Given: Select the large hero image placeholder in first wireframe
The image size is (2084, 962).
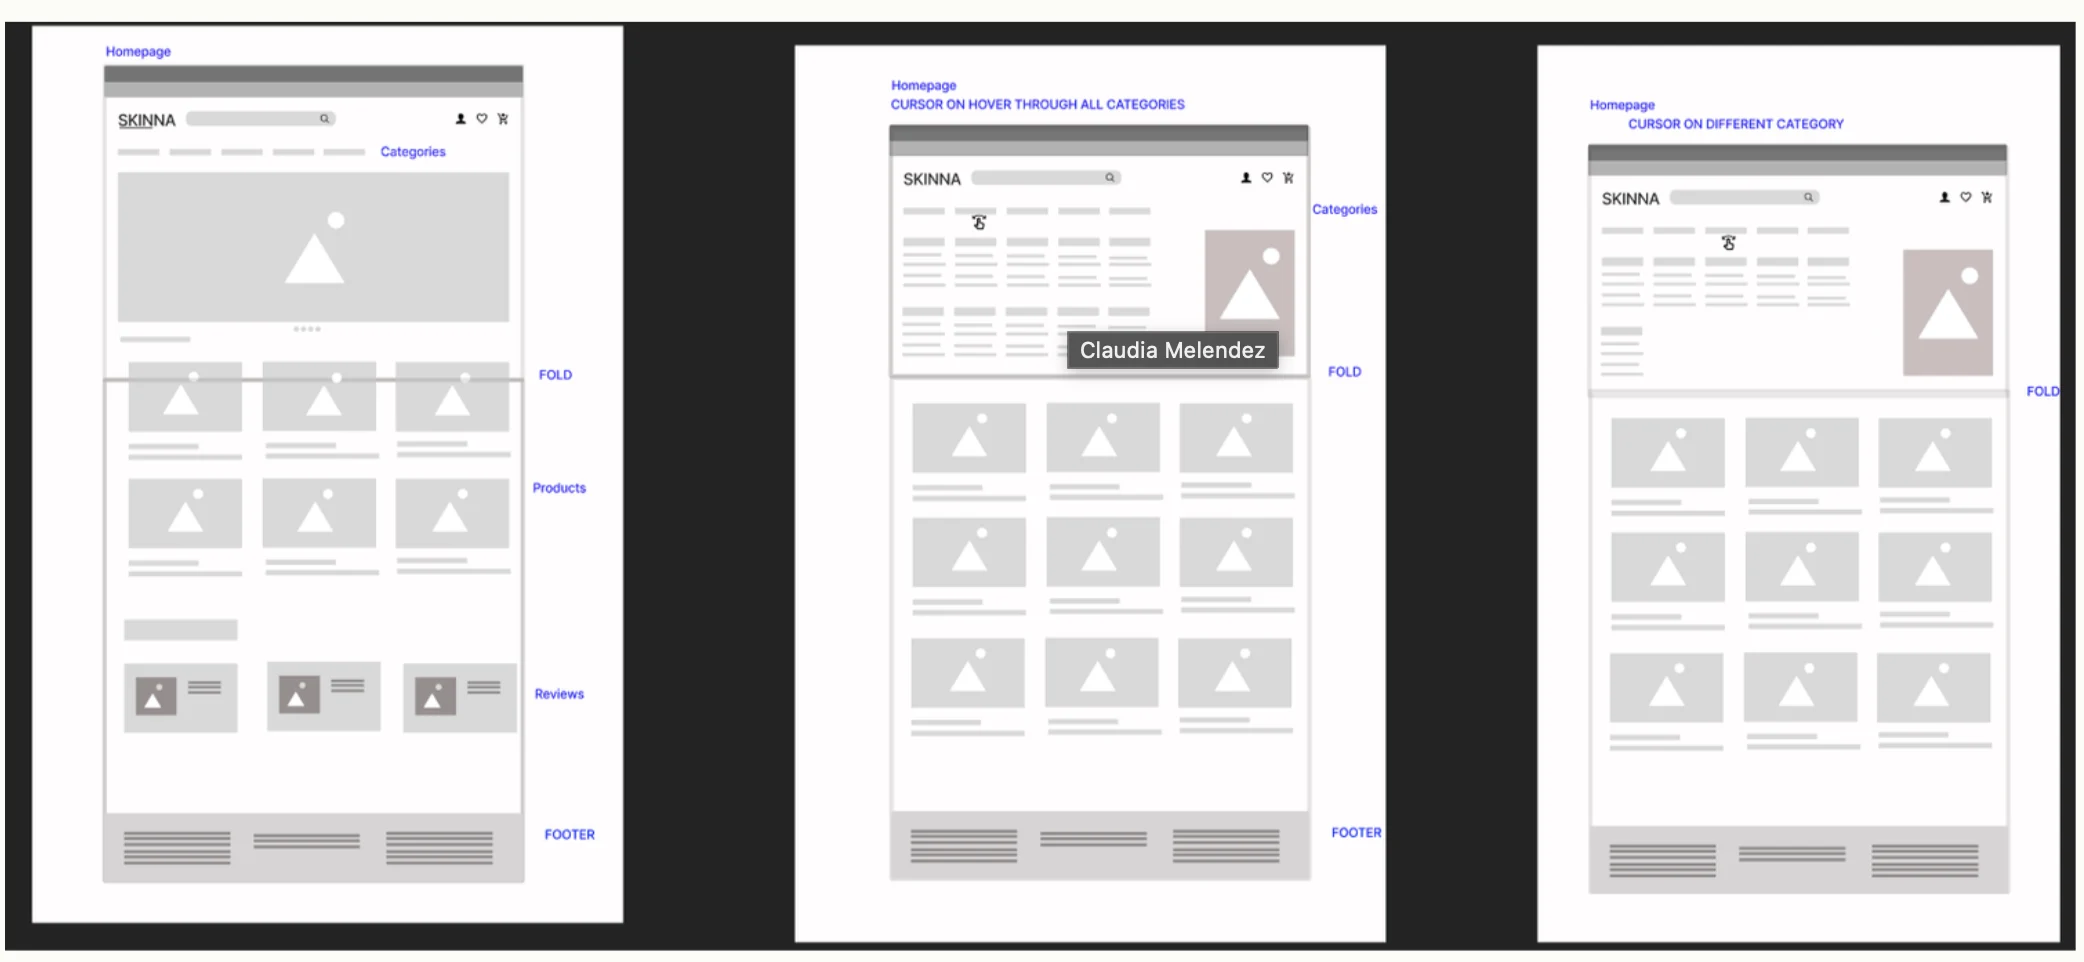Looking at the screenshot, I should (x=313, y=247).
